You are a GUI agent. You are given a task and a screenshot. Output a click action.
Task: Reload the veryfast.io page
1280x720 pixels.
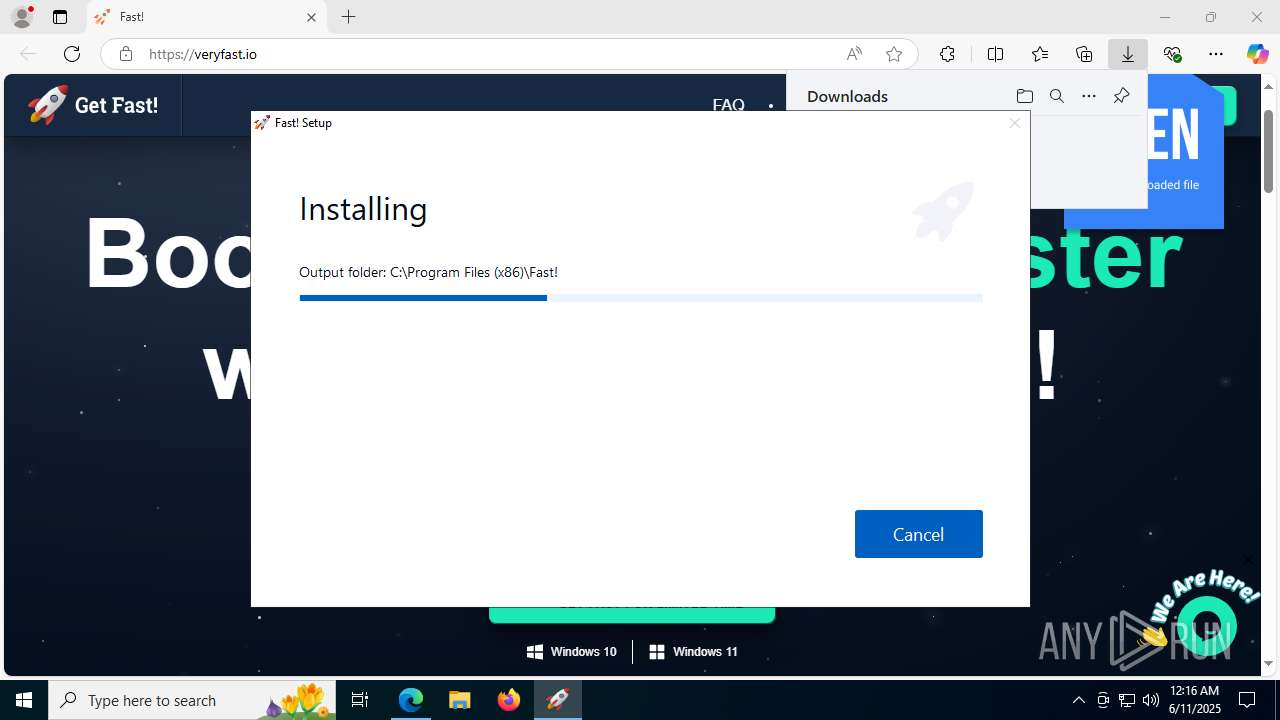[x=72, y=54]
